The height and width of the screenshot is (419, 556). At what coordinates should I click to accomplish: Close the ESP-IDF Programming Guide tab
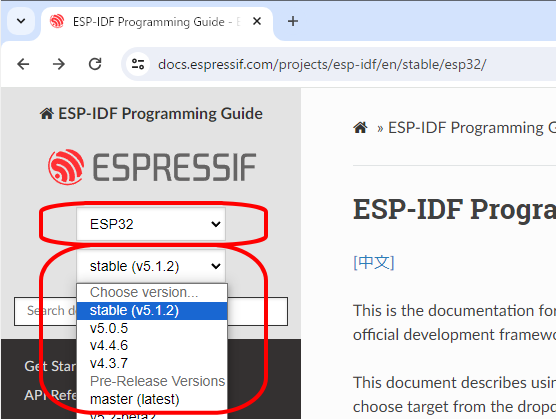point(257,22)
